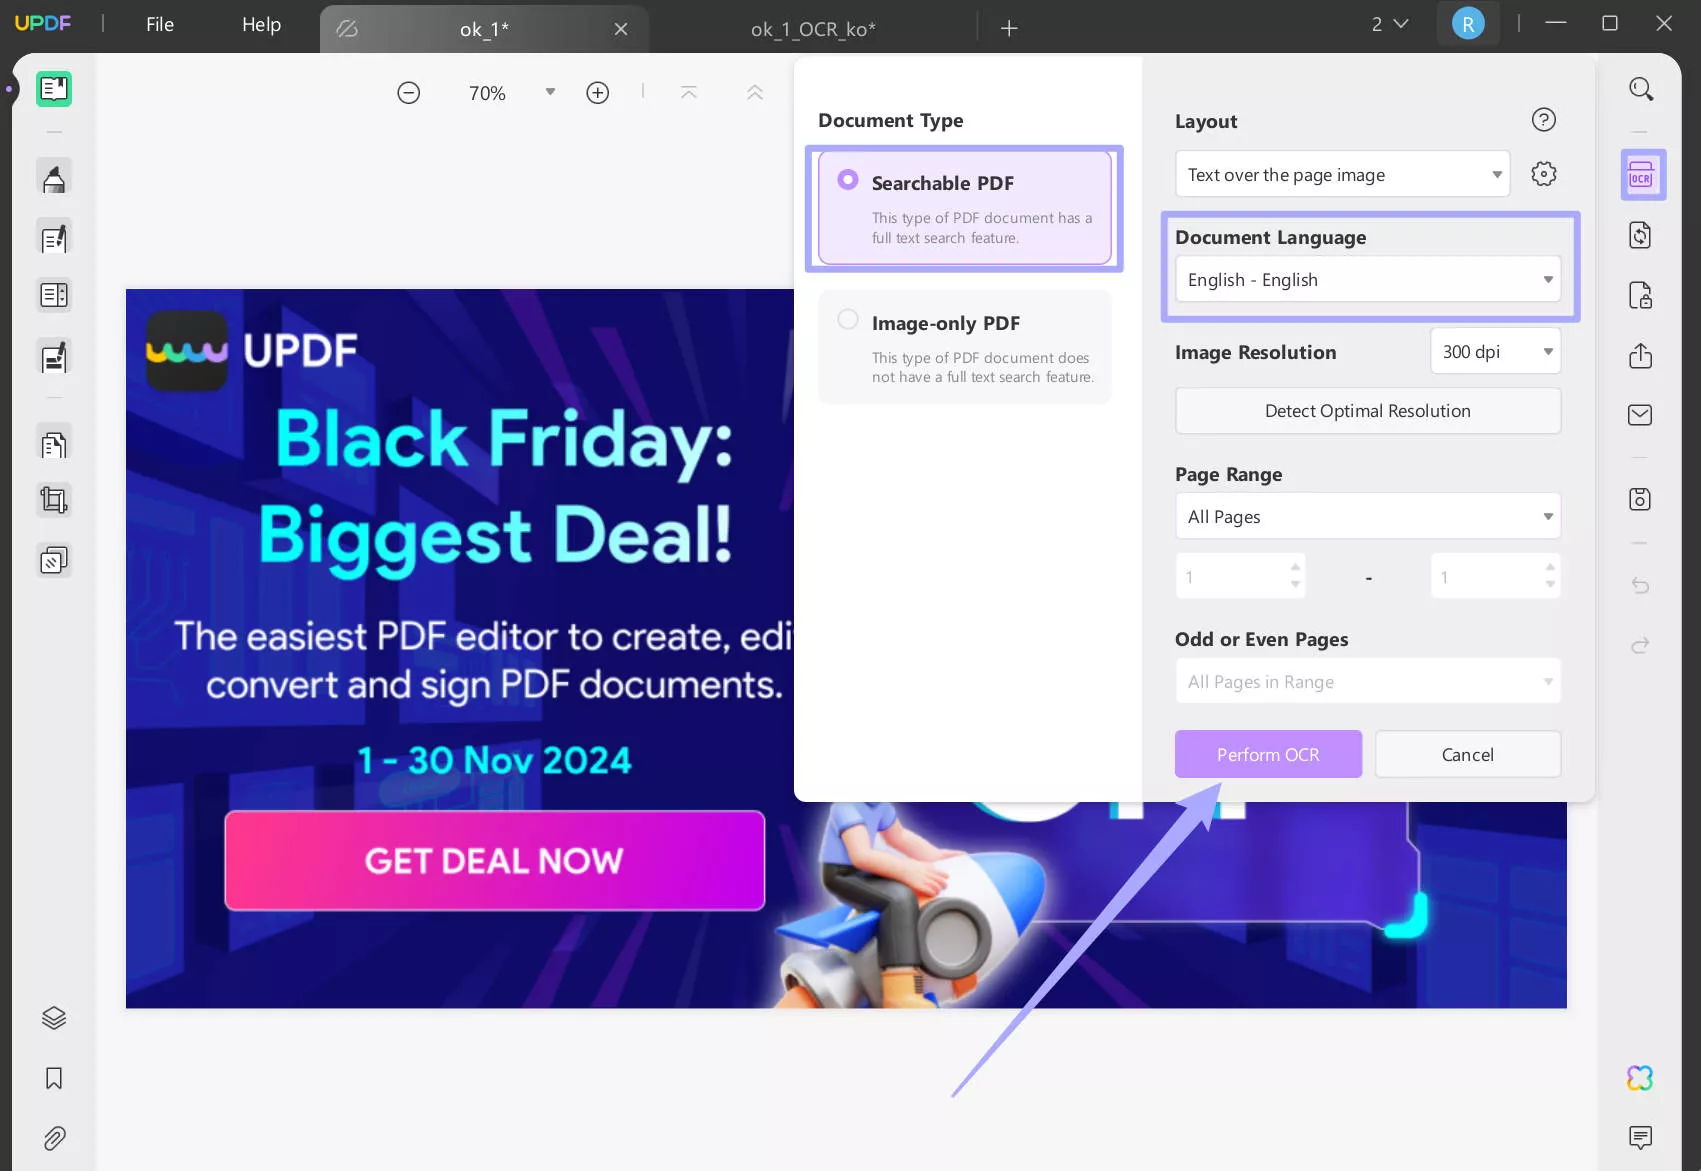Zoom out with the minus icon
The image size is (1701, 1171).
point(408,93)
